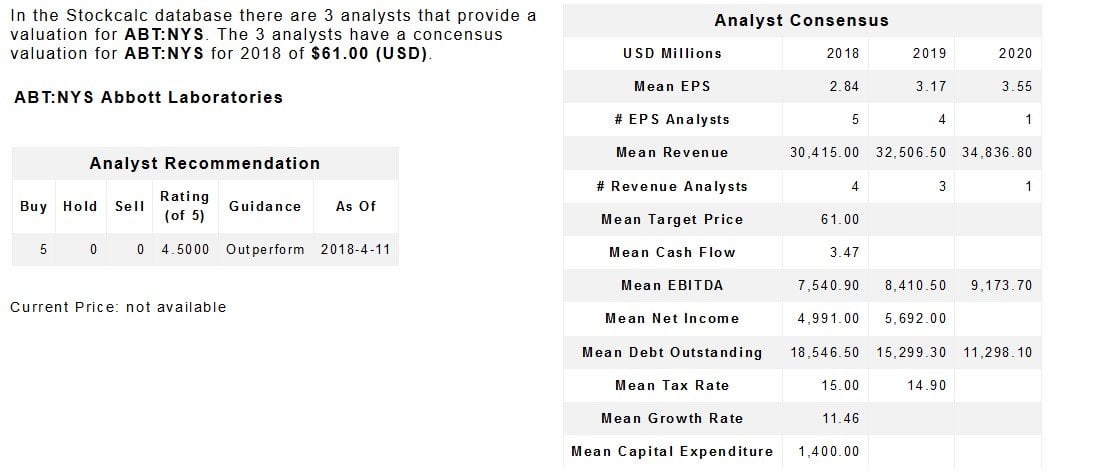Click the Mean Revenue row label
1098x474 pixels.
pyautogui.click(x=672, y=152)
